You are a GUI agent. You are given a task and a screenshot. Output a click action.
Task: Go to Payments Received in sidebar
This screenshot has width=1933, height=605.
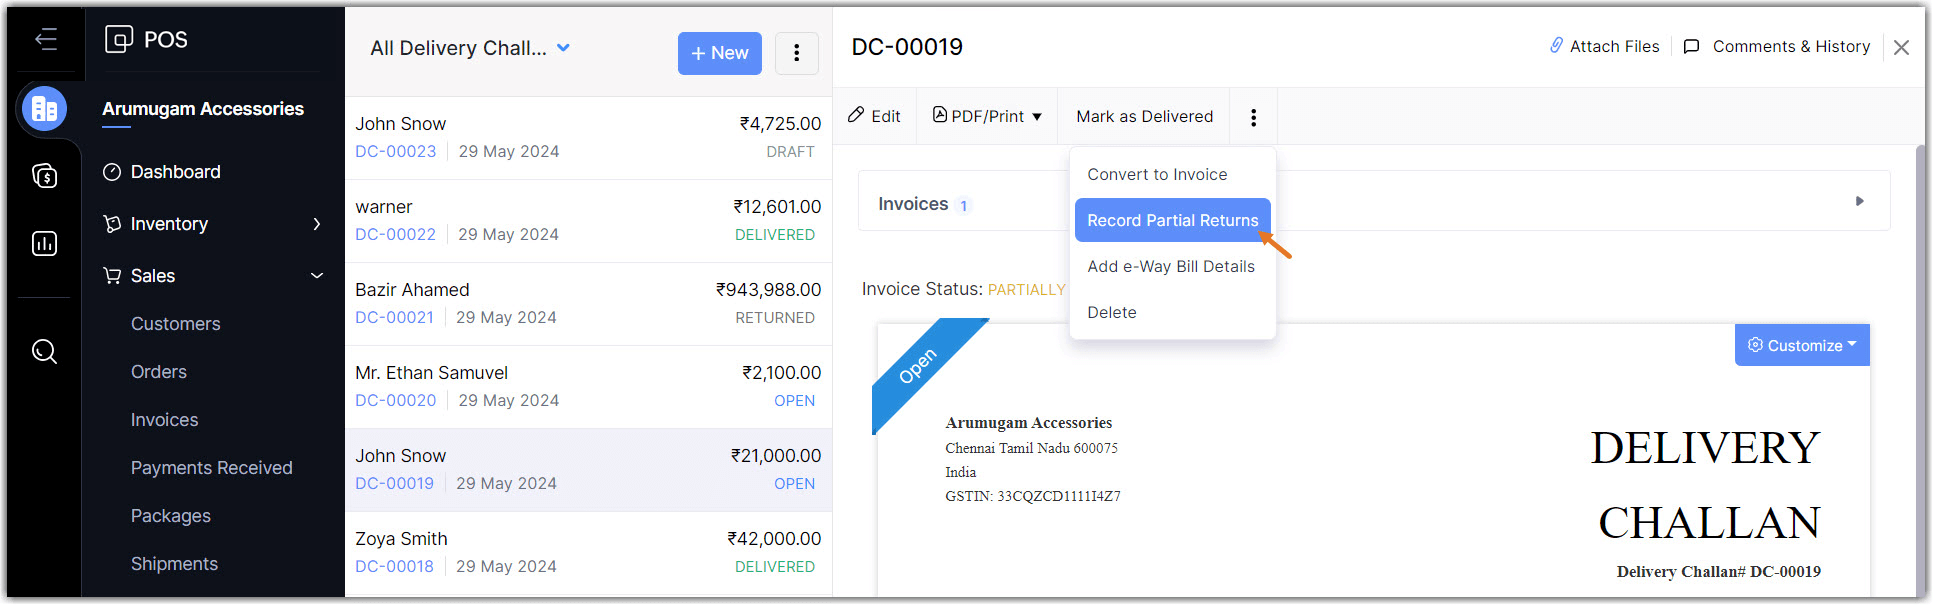[x=211, y=468]
